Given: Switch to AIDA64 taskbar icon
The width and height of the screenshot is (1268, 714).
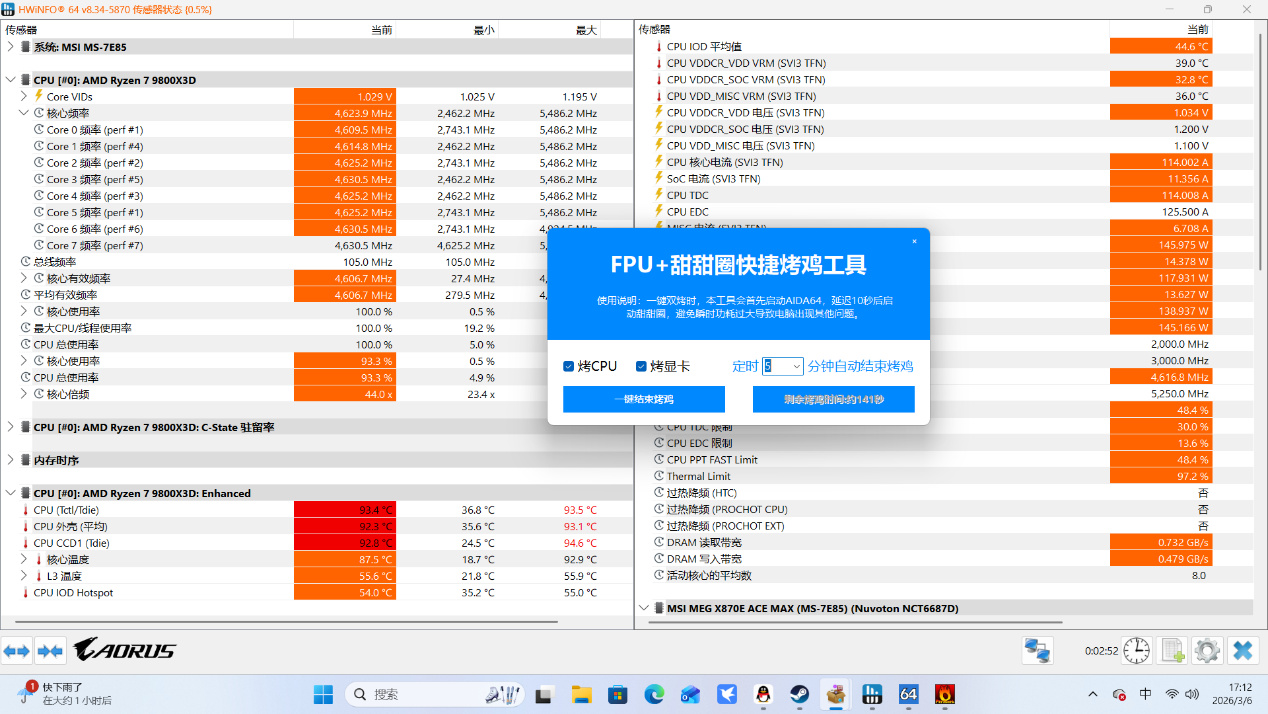Looking at the screenshot, I should click(908, 693).
